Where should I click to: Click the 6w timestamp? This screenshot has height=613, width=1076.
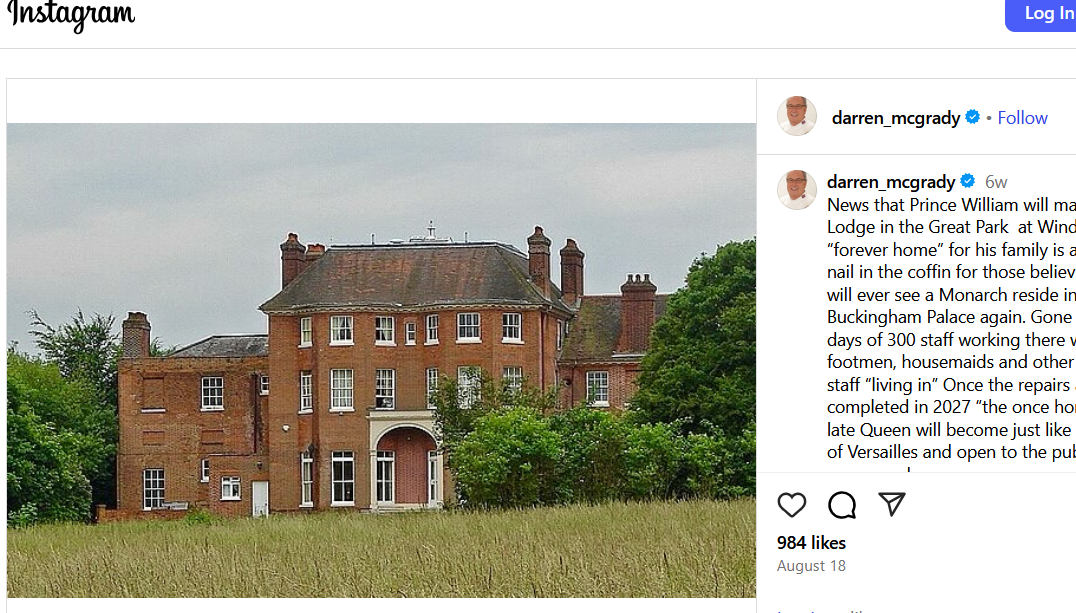click(996, 182)
